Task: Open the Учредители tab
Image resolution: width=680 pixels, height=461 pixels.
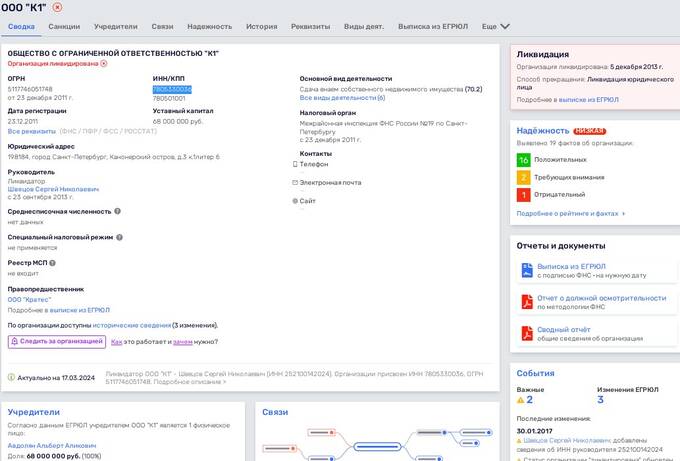Action: click(115, 26)
